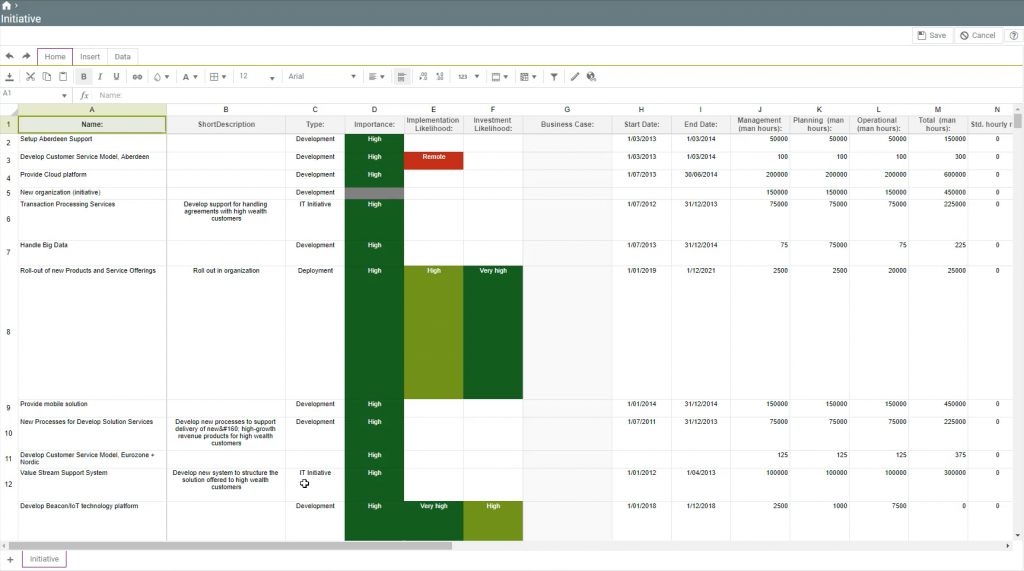Click the horizontal scrollbar right arrow
The width and height of the screenshot is (1024, 571).
point(1008,546)
